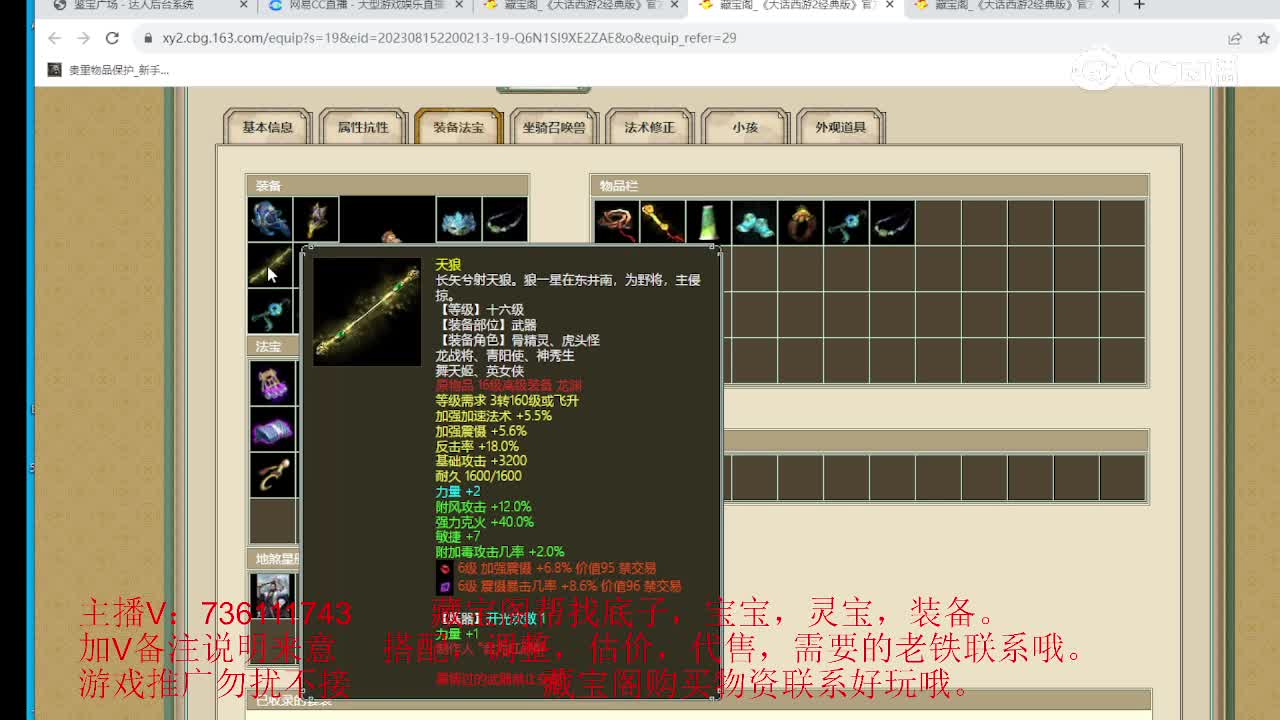Switch to the 法术修正 tab
The width and height of the screenshot is (1280, 720).
coord(649,127)
